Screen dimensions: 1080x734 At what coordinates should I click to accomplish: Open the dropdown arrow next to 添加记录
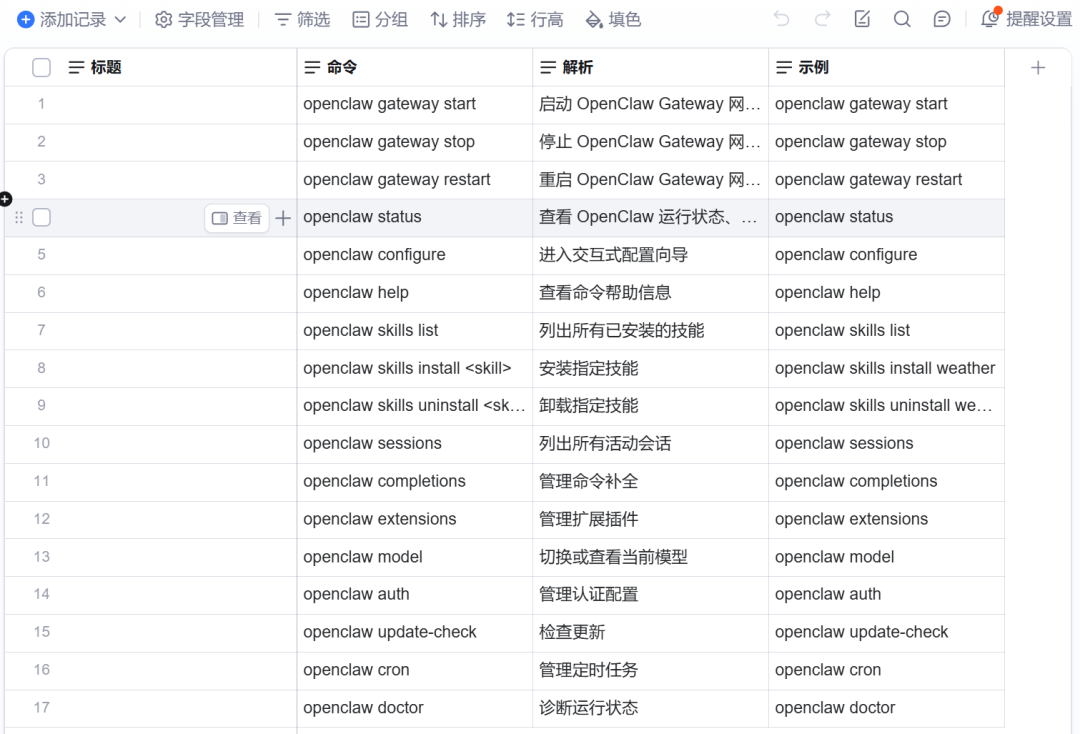[x=121, y=20]
